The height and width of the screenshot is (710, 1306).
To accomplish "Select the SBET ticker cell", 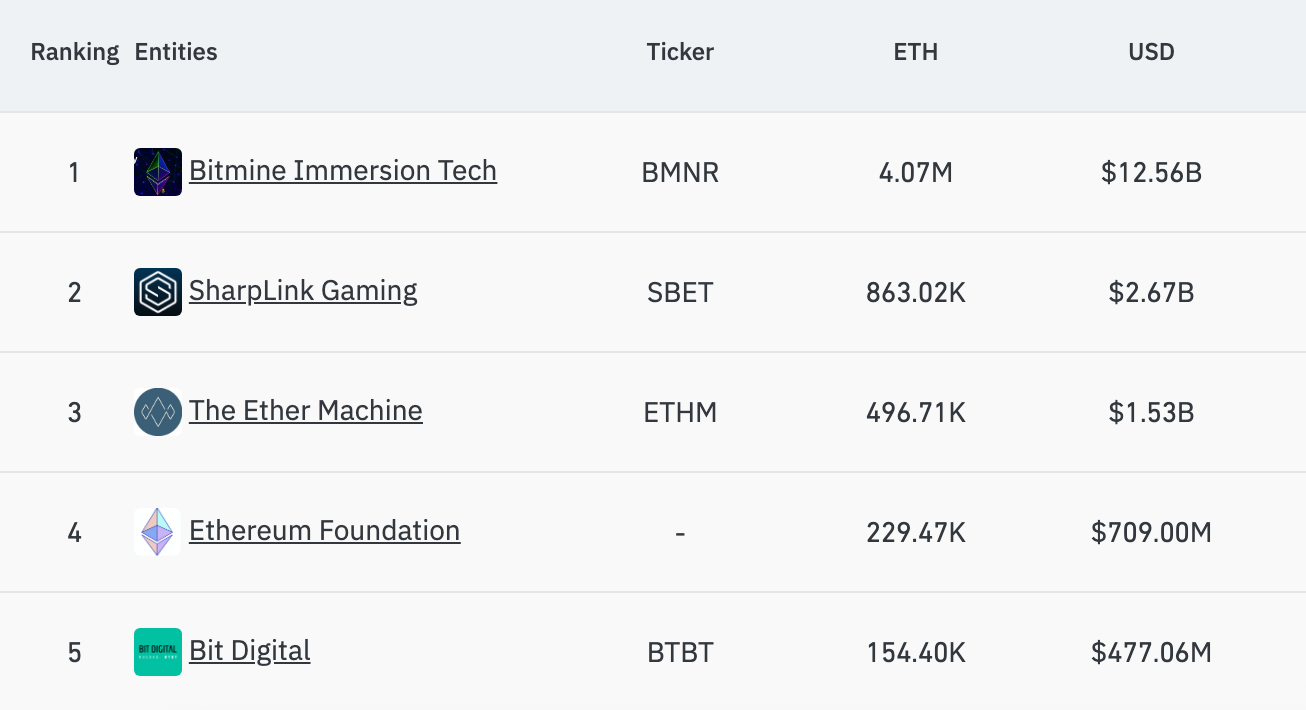I will coord(680,293).
